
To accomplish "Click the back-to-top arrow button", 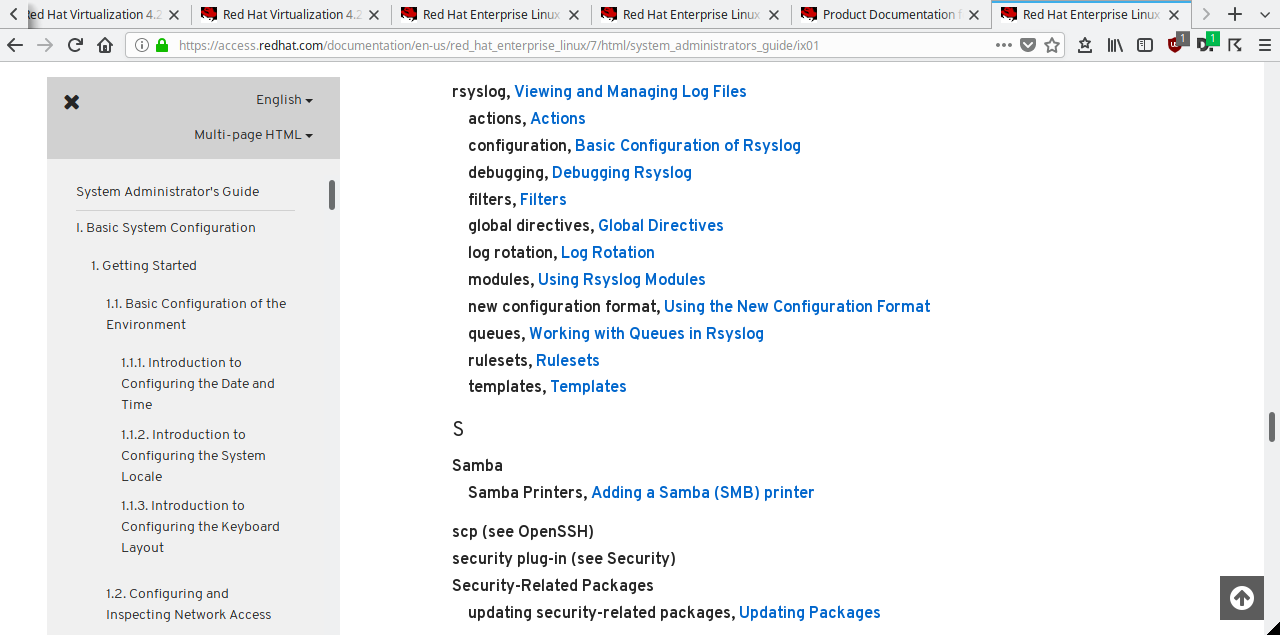I will point(1242,598).
